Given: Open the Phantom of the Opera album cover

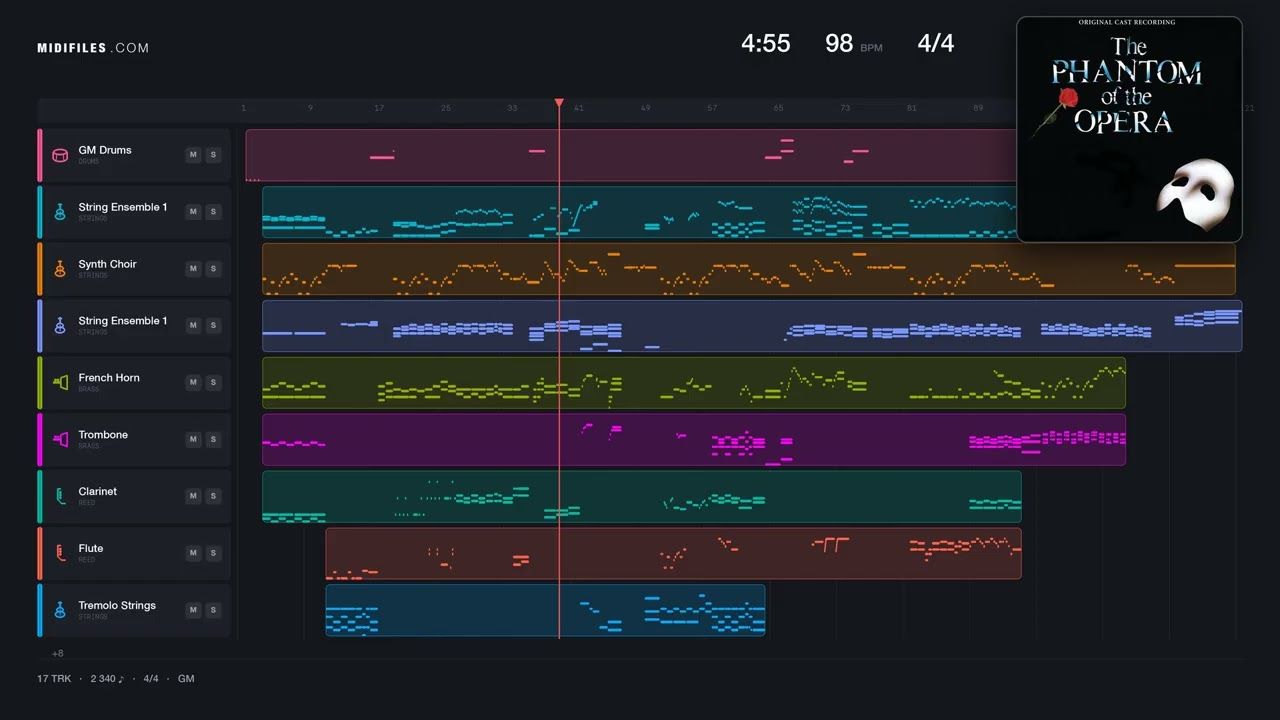Looking at the screenshot, I should point(1129,129).
